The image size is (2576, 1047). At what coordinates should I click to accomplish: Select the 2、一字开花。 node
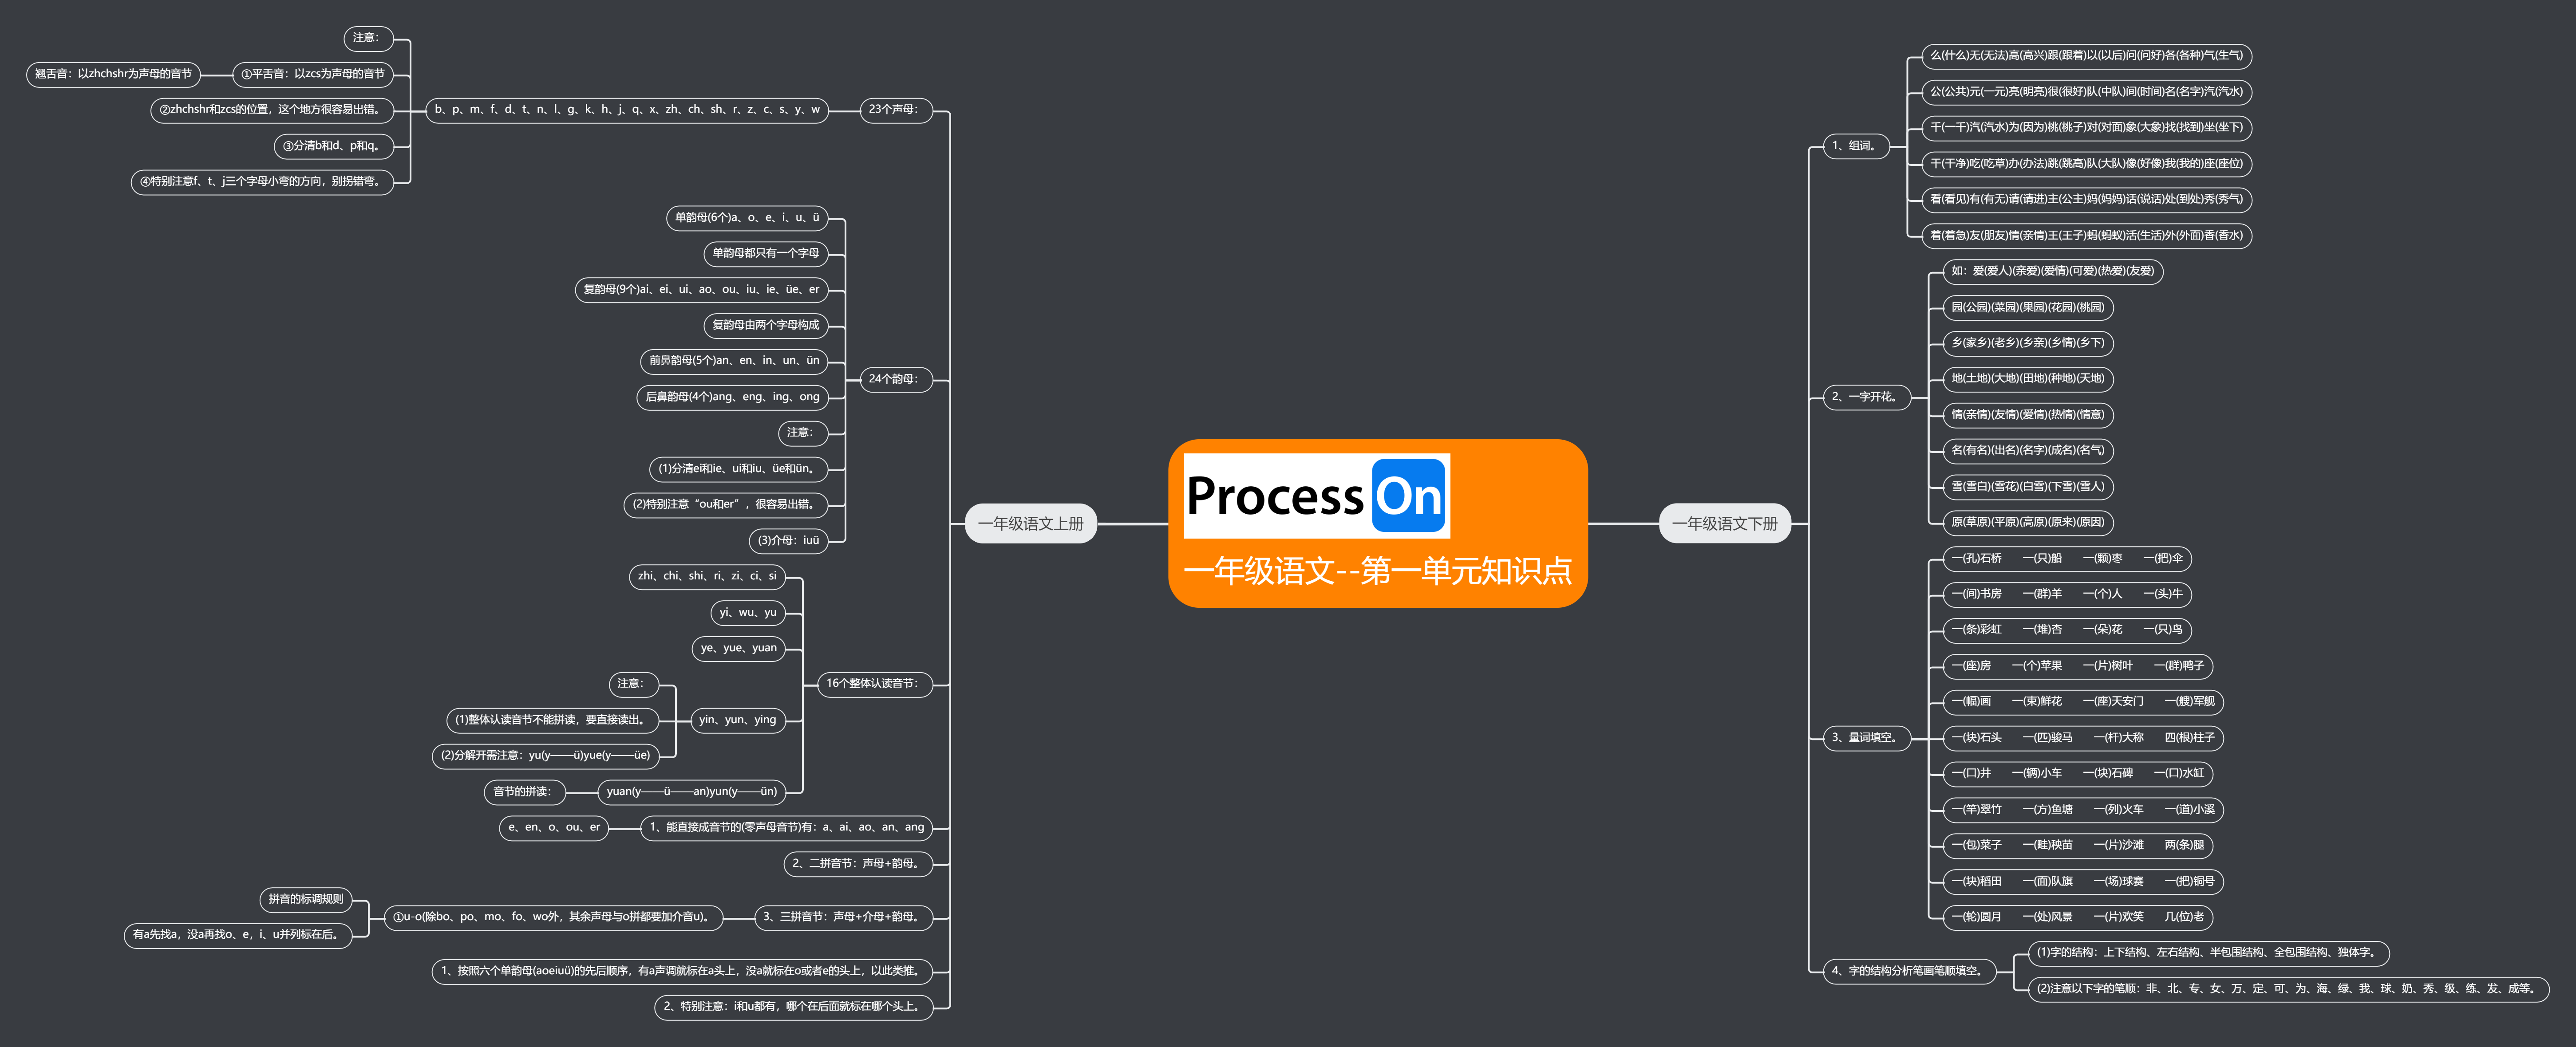coord(1865,397)
